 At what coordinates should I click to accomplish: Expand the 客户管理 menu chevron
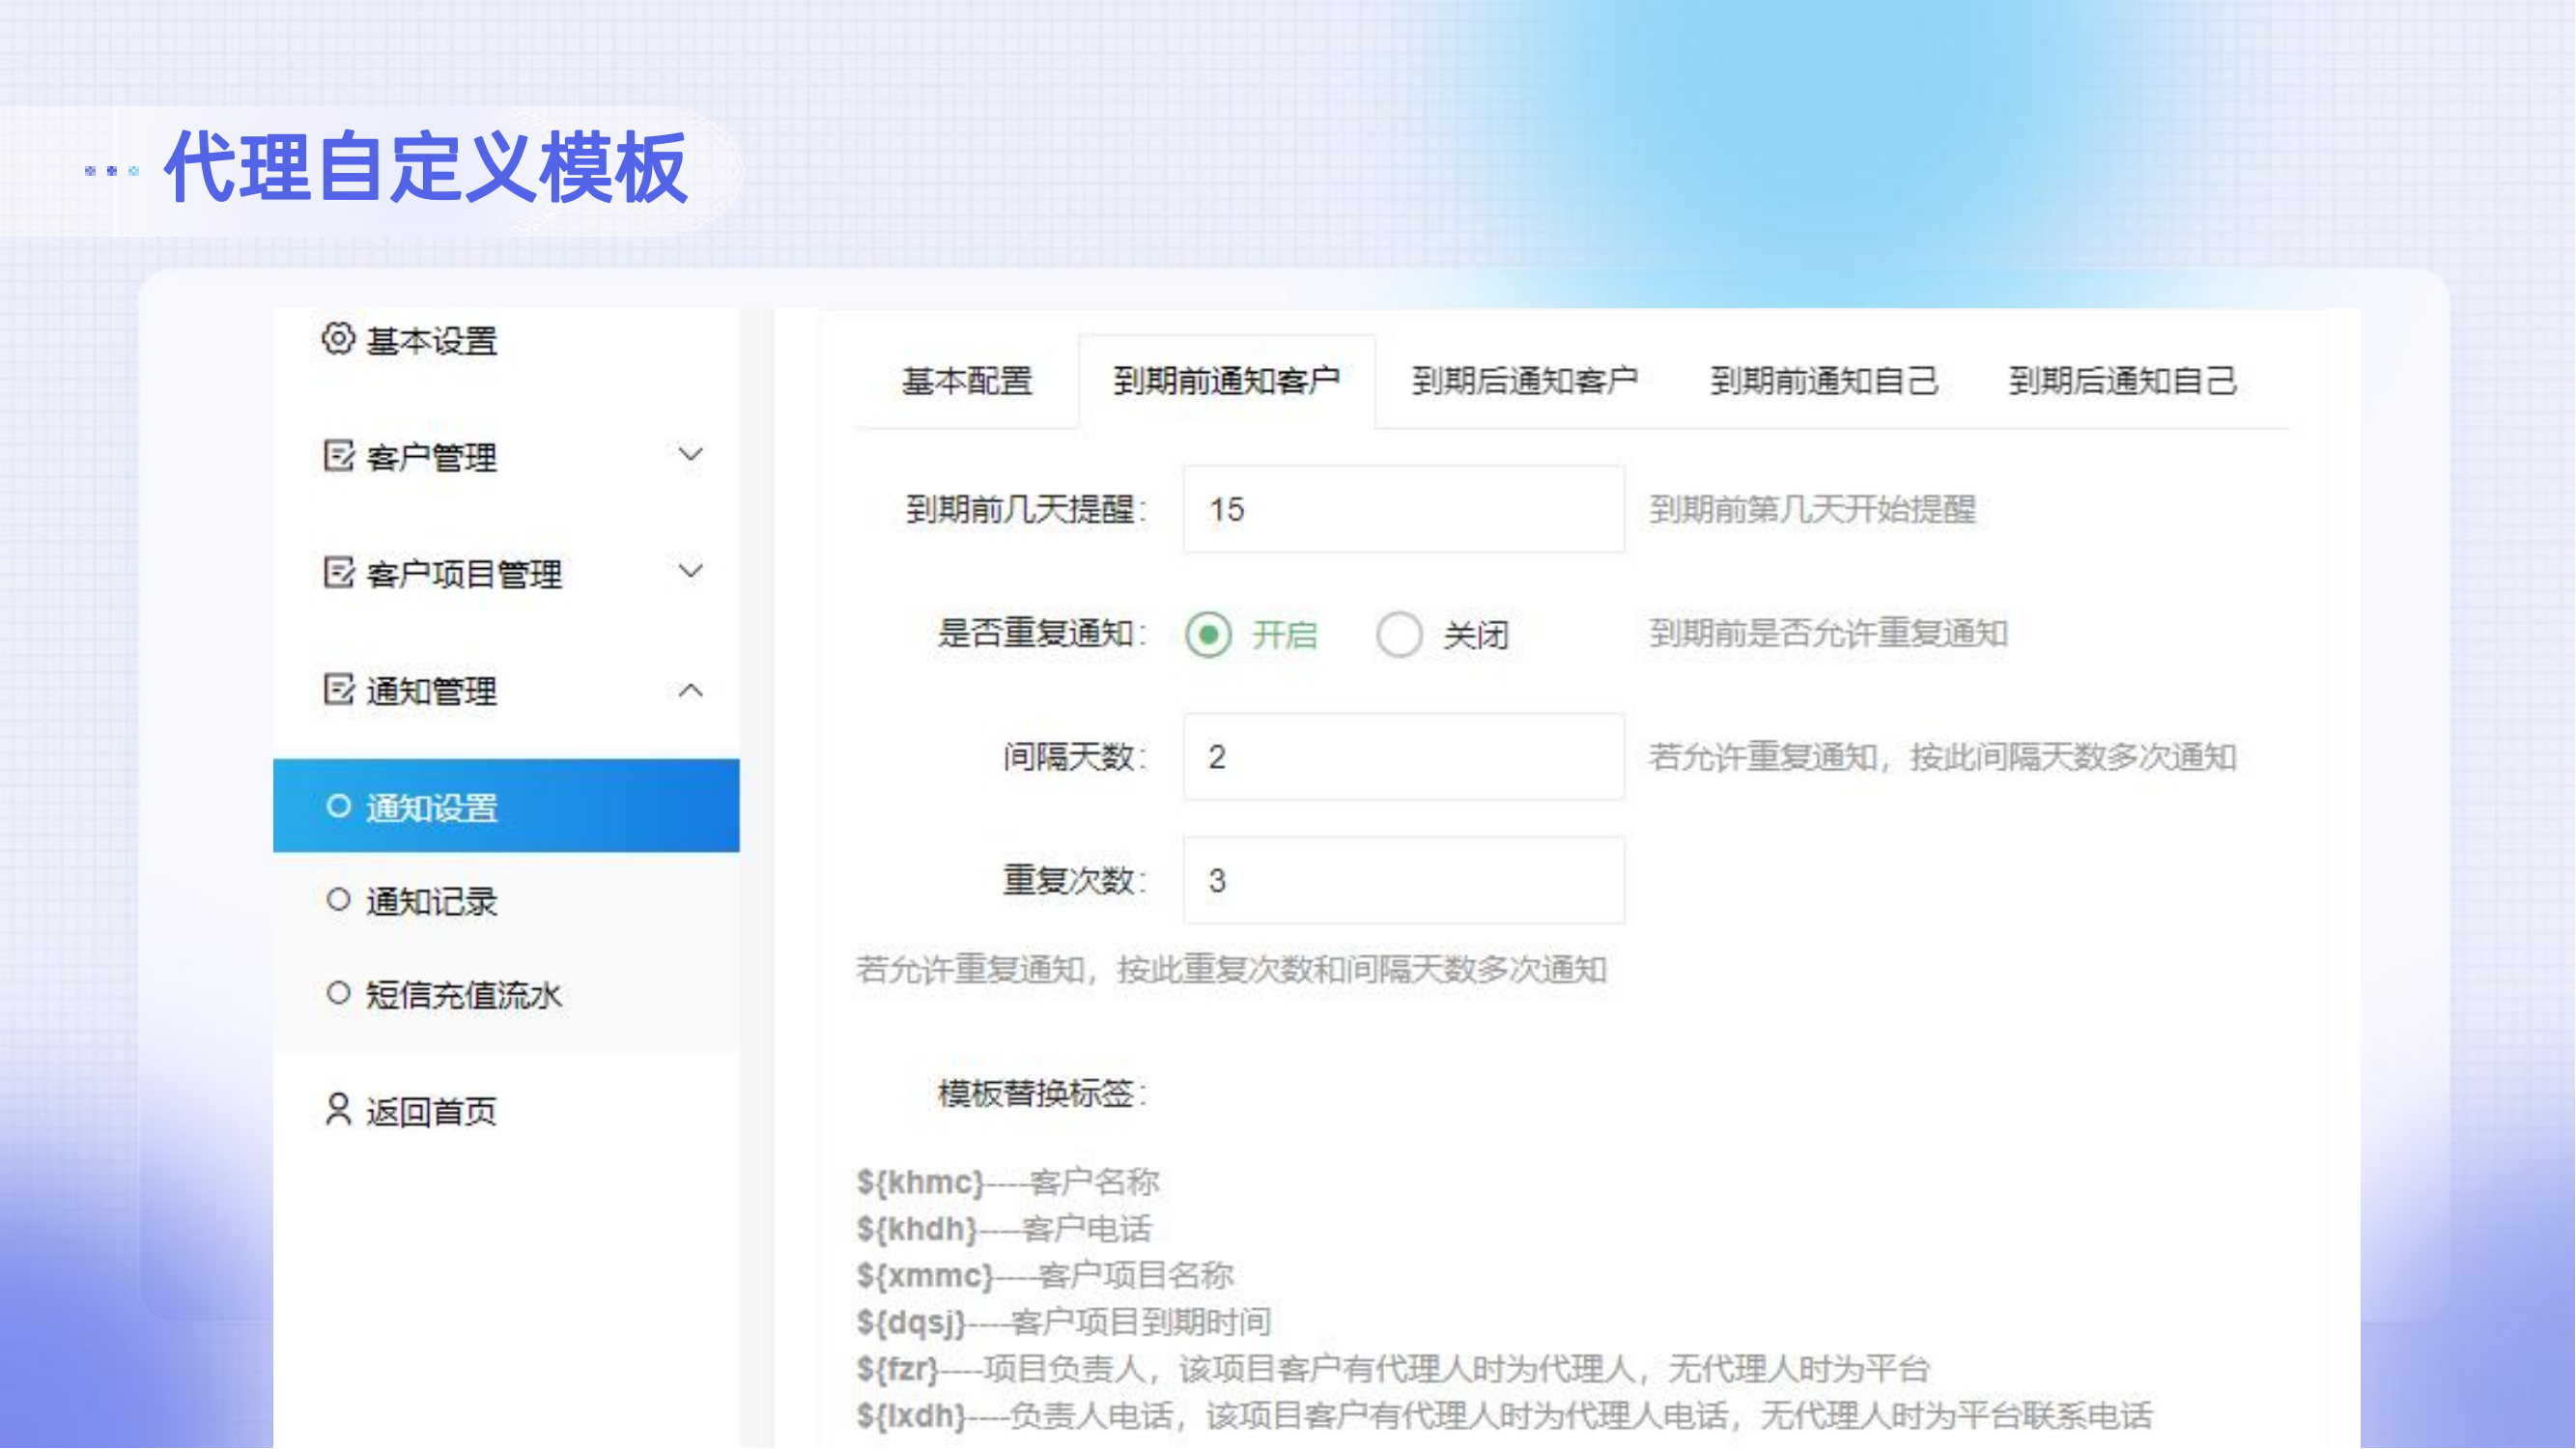coord(690,455)
